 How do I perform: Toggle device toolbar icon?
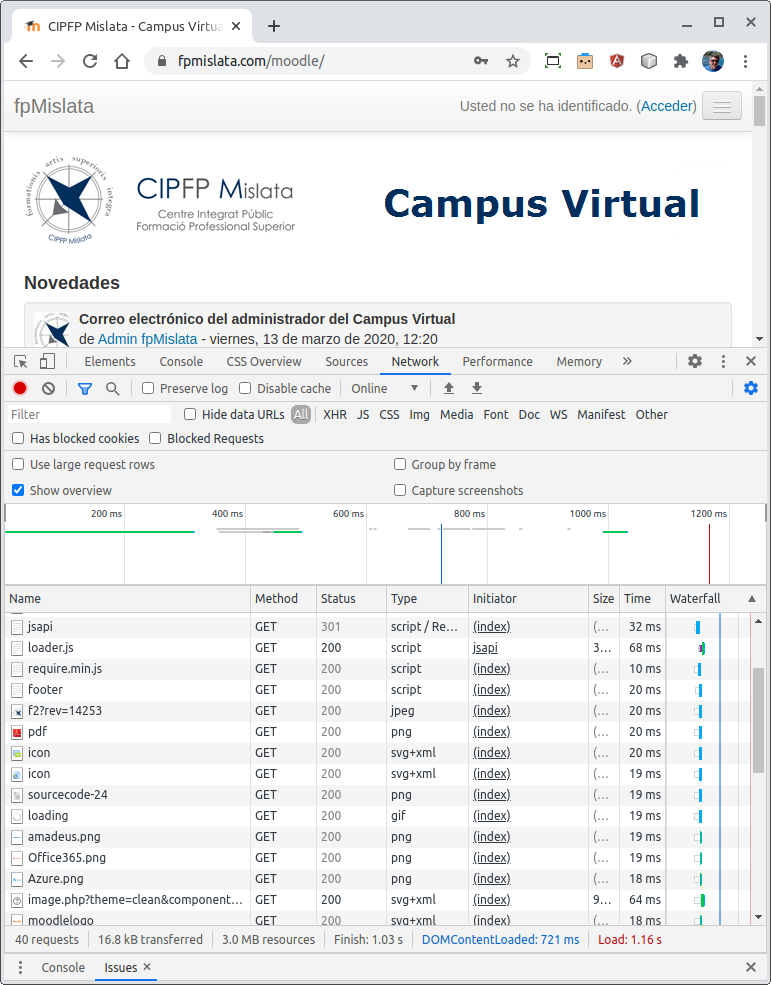click(x=47, y=361)
